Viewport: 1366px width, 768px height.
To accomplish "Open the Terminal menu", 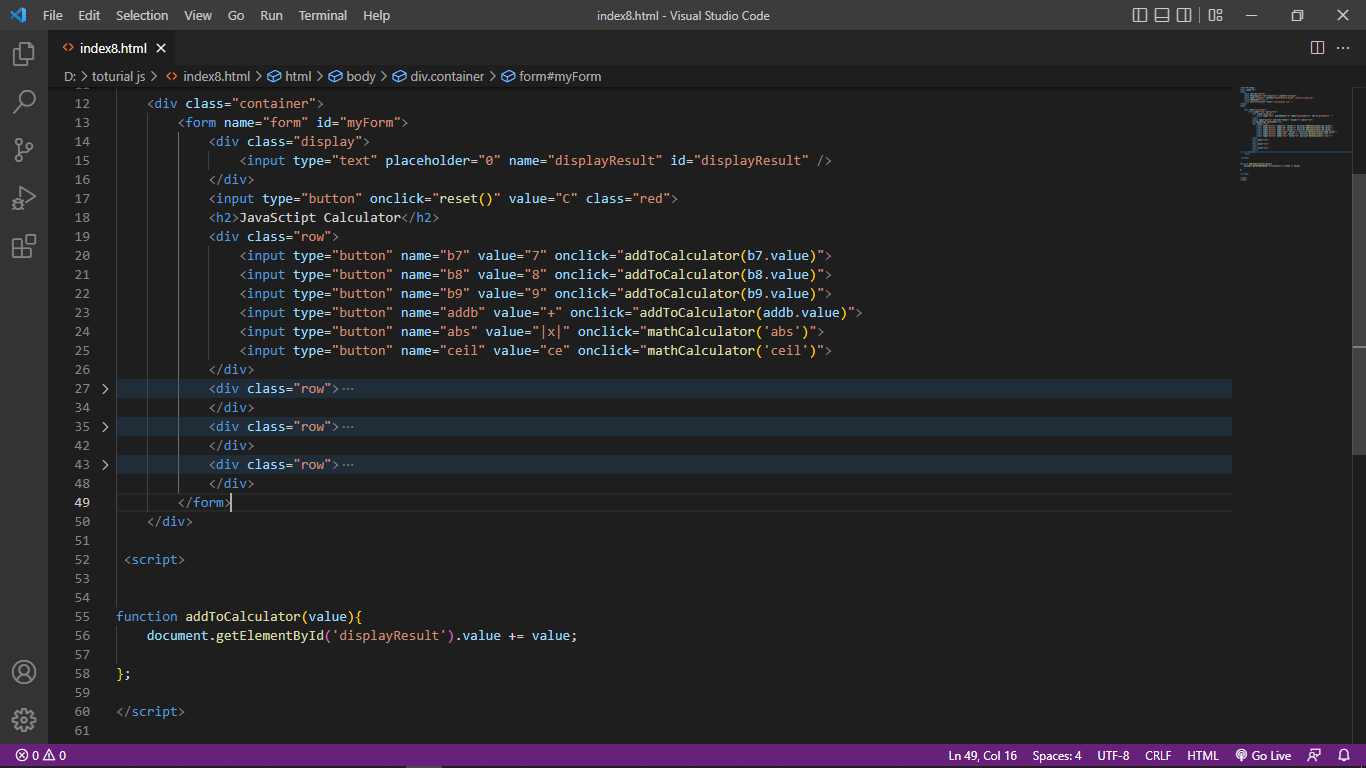I will point(322,15).
